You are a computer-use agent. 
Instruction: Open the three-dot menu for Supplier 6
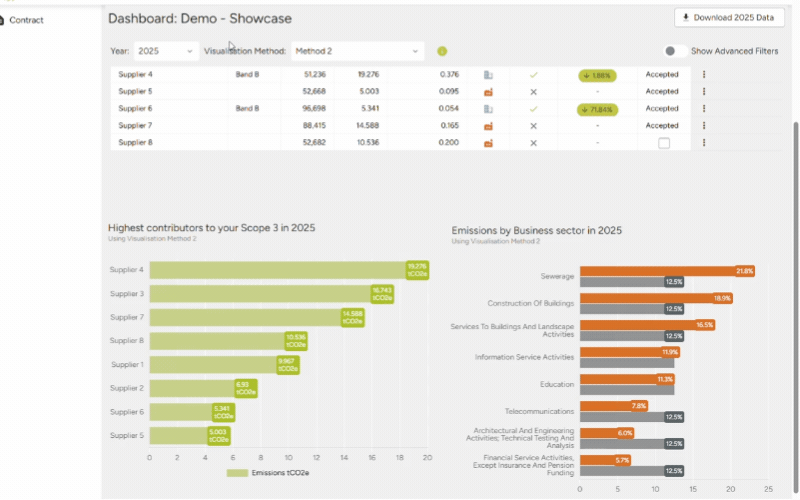pyautogui.click(x=704, y=109)
